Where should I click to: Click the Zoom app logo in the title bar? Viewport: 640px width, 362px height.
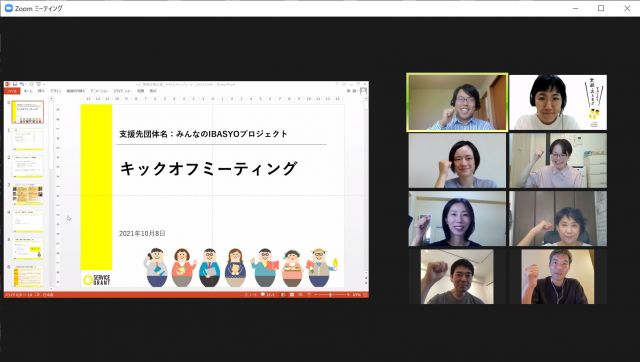(x=8, y=8)
